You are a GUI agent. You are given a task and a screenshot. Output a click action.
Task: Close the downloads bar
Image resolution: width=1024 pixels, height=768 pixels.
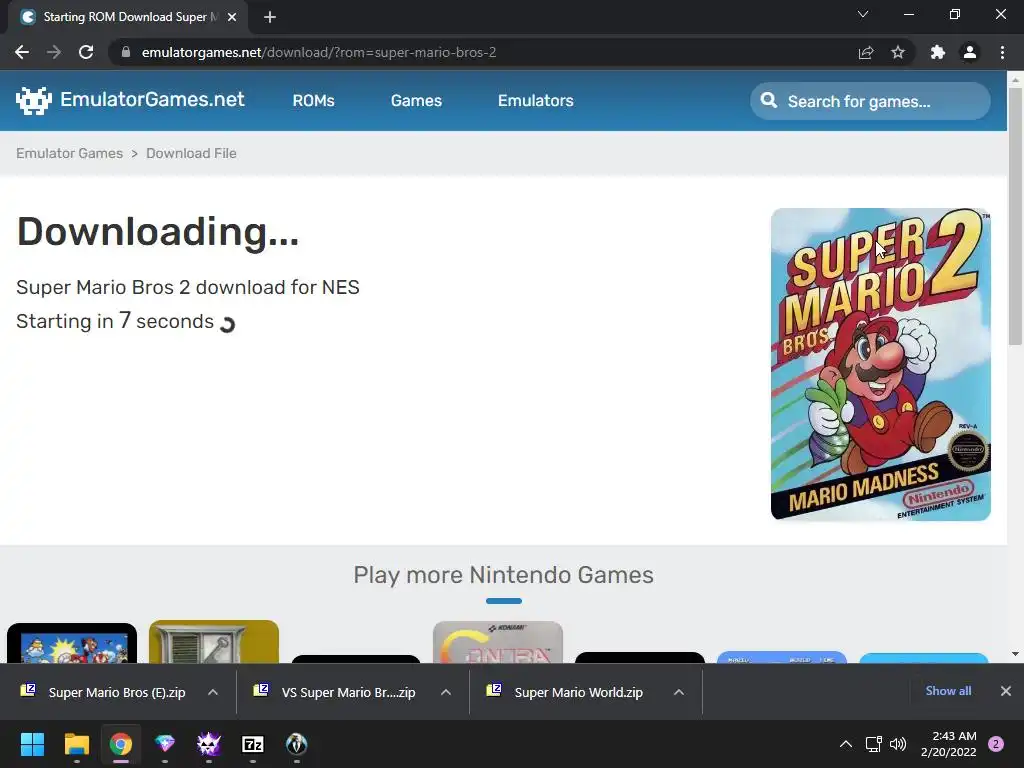(1006, 691)
